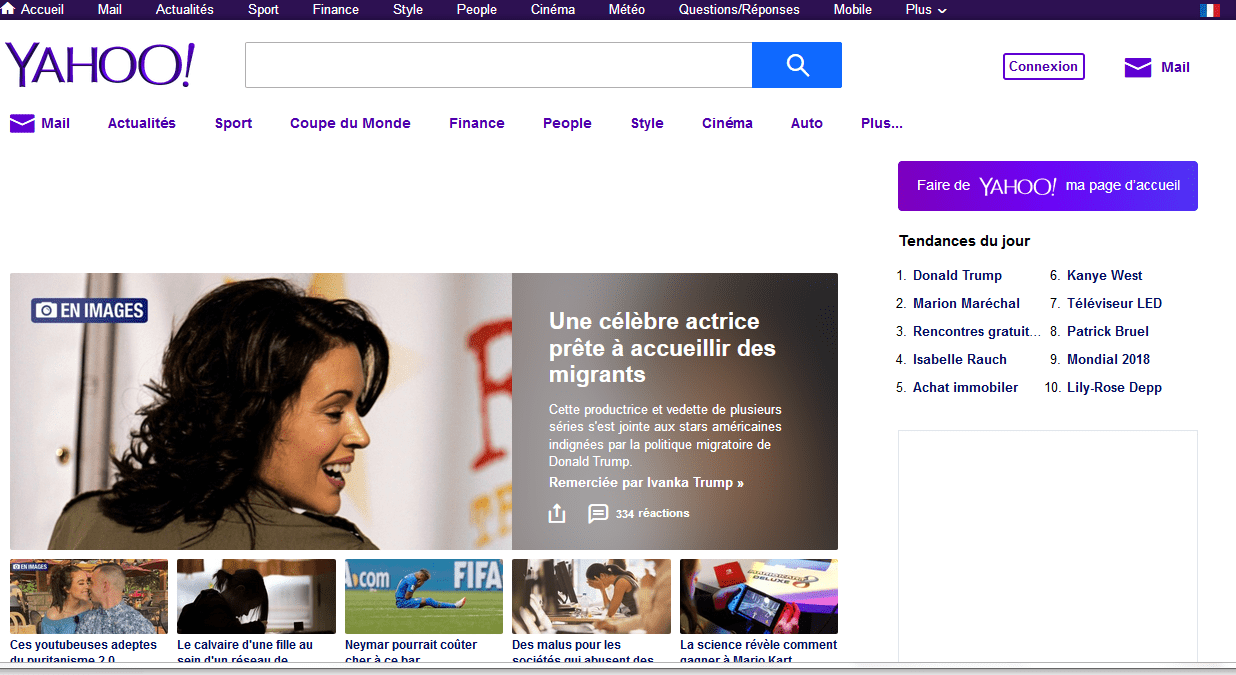Open the Mario Kart science thumbnail
Viewport: 1236px width, 675px height.
[x=759, y=596]
